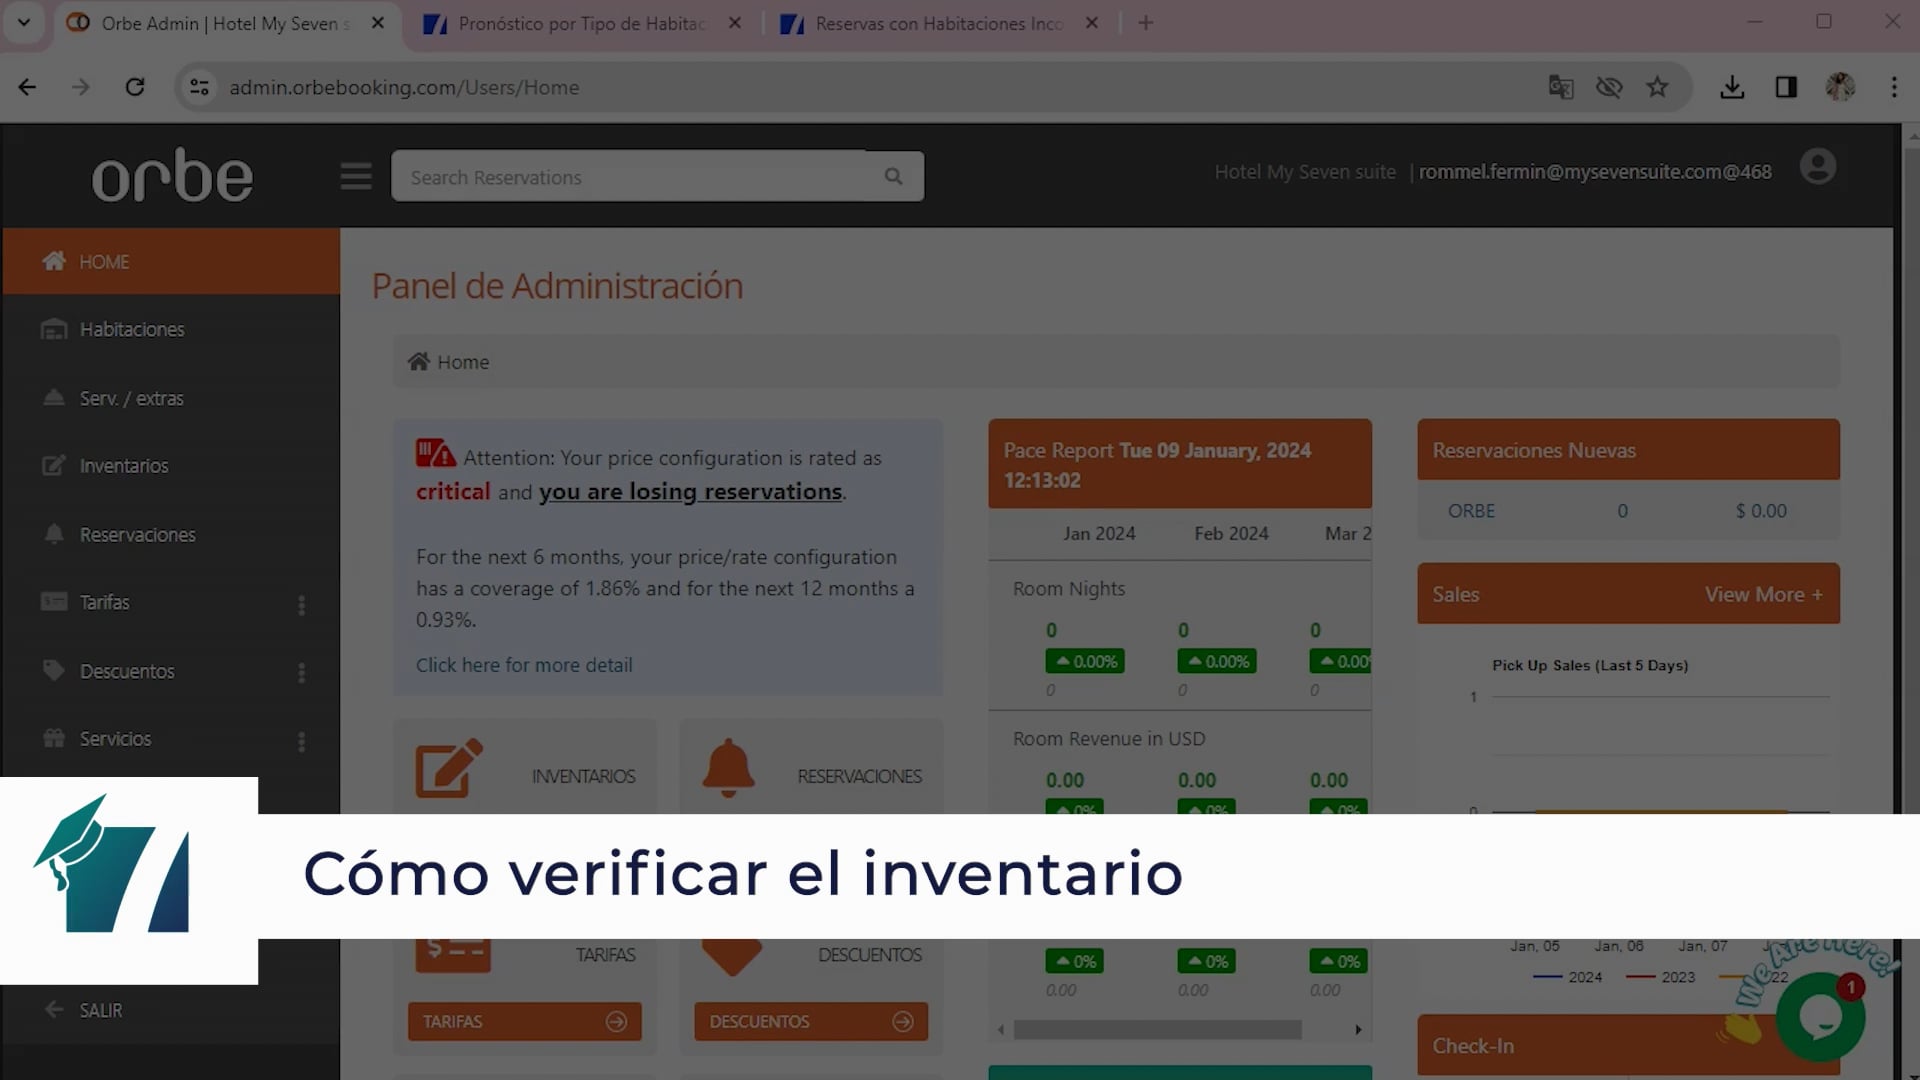Switch to Reservas con Habitaciones tab
The width and height of the screenshot is (1920, 1080).
point(938,23)
